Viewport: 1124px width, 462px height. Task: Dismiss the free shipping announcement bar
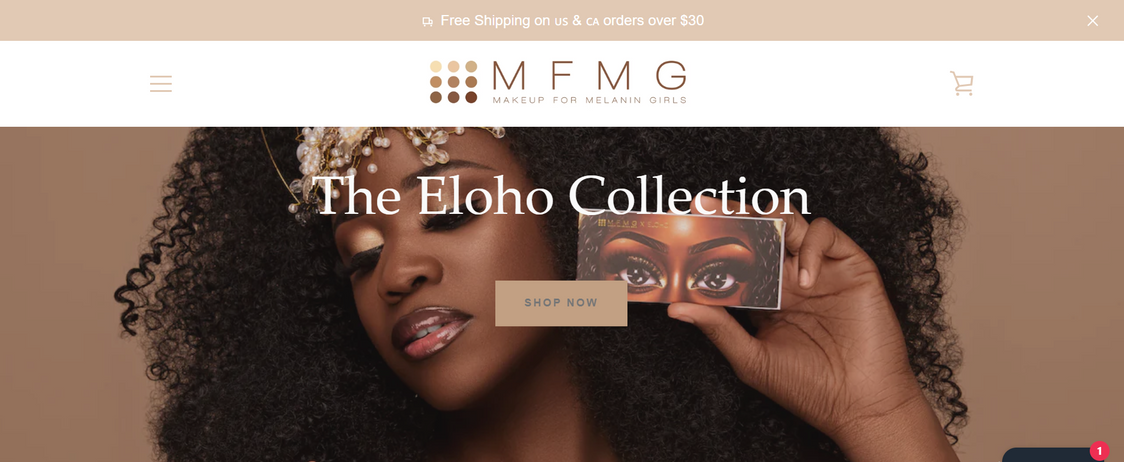[1092, 21]
